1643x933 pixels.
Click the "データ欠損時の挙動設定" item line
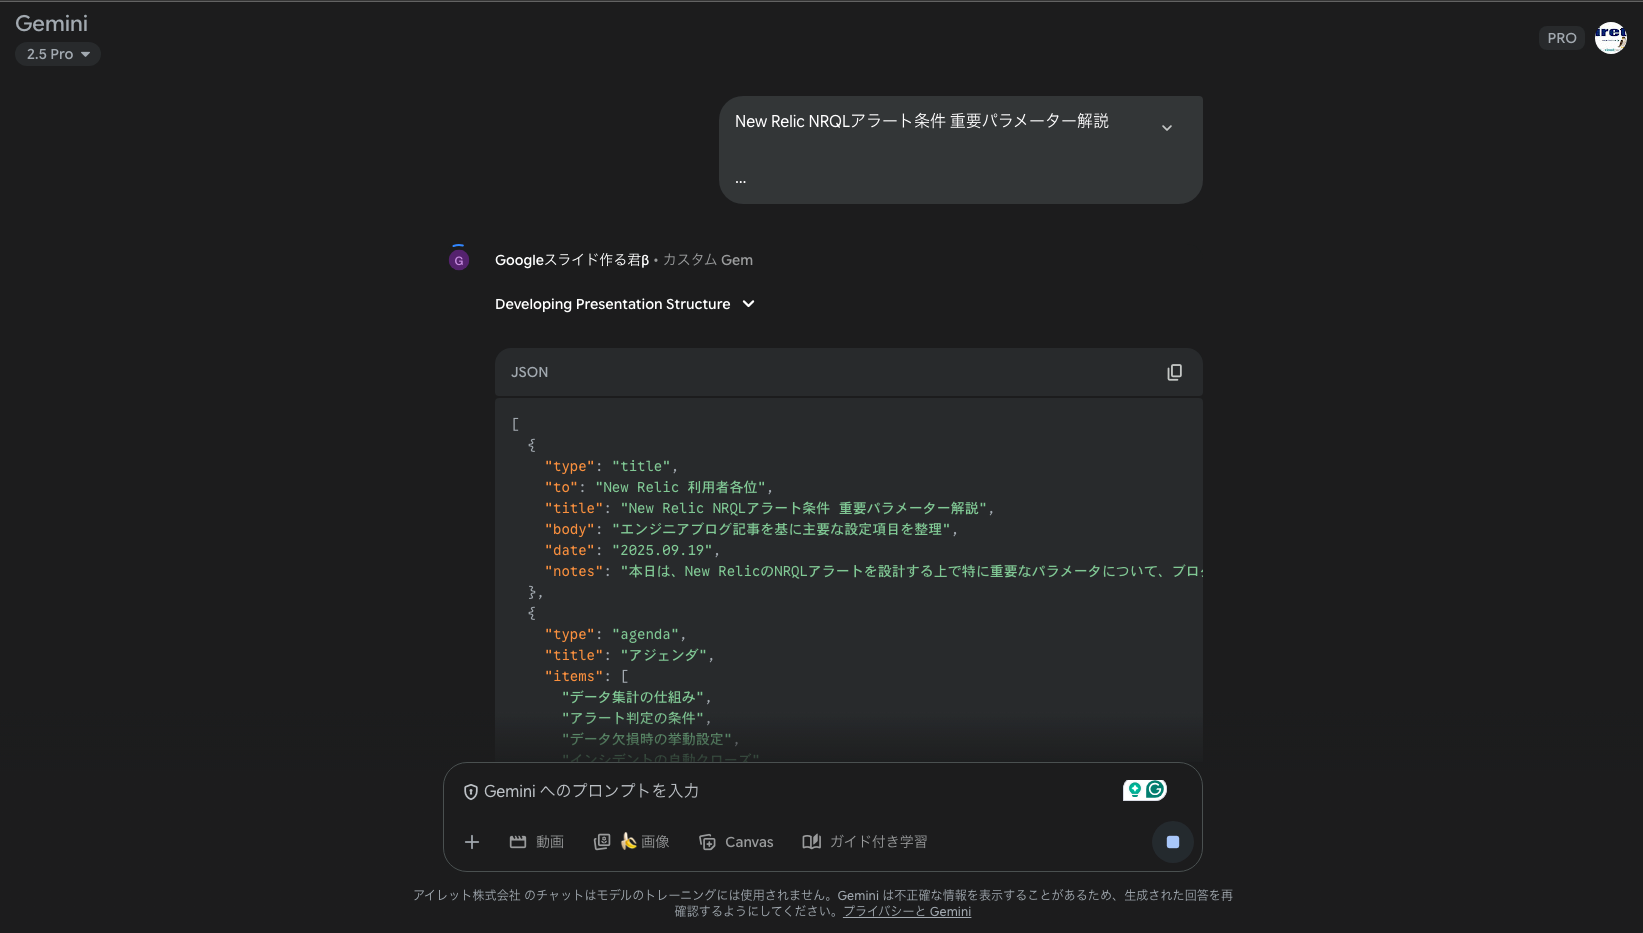650,739
